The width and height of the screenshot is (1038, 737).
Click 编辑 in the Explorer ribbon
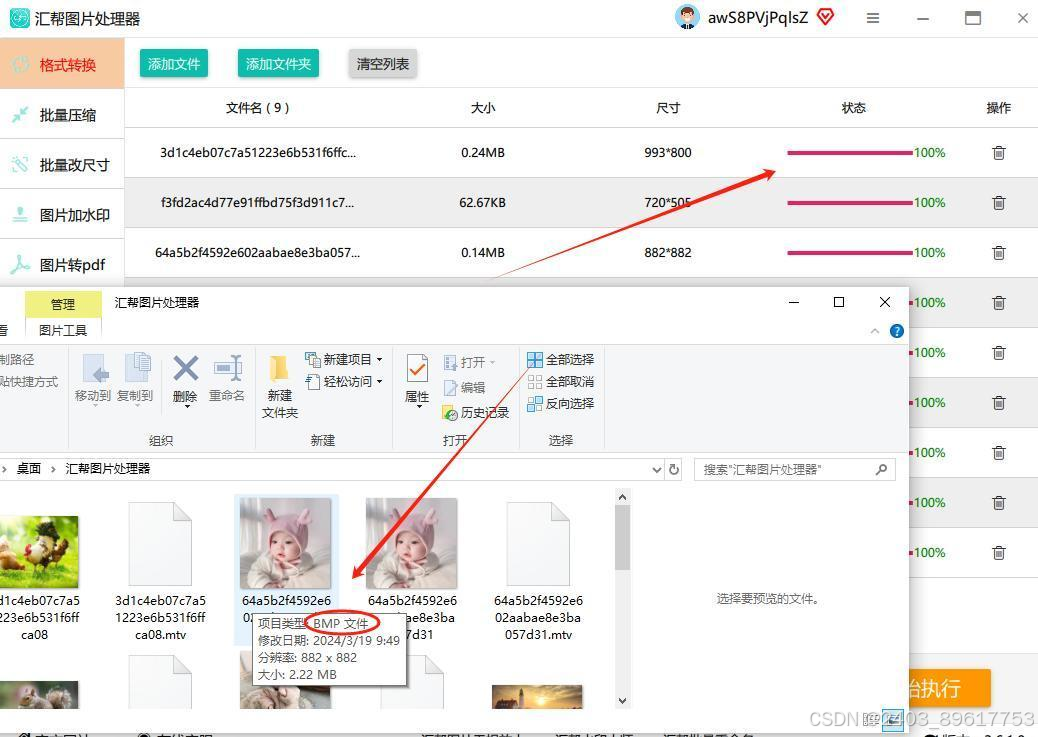(x=465, y=387)
